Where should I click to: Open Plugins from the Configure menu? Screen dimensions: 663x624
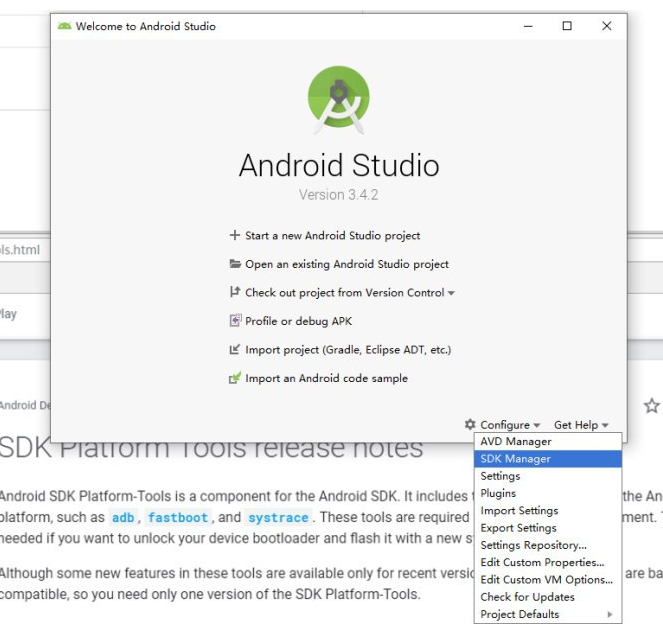(x=548, y=493)
